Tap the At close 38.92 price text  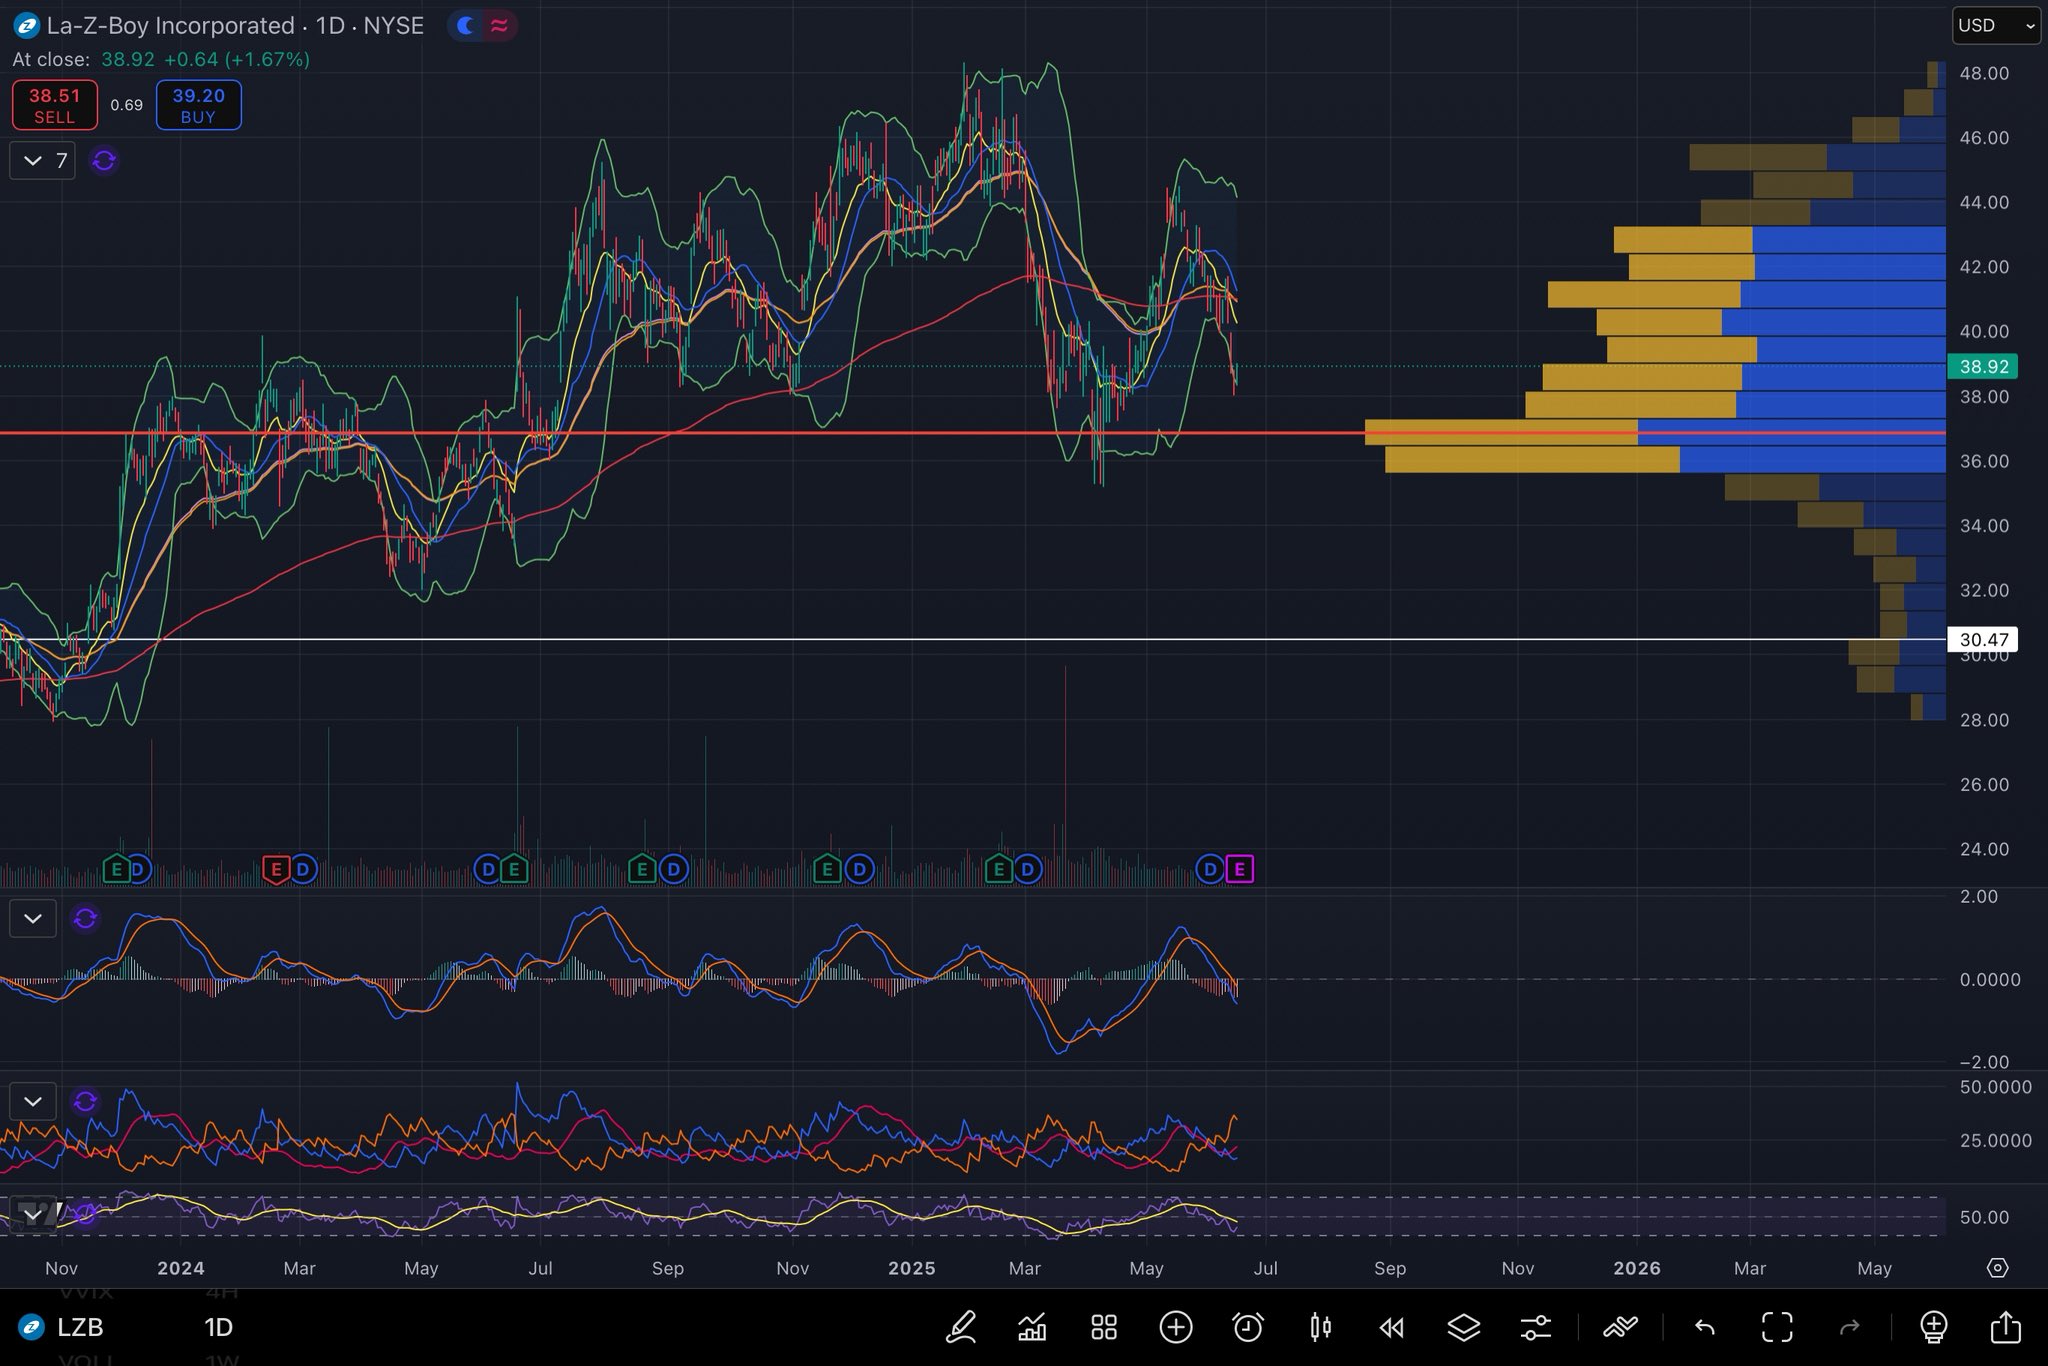point(161,60)
